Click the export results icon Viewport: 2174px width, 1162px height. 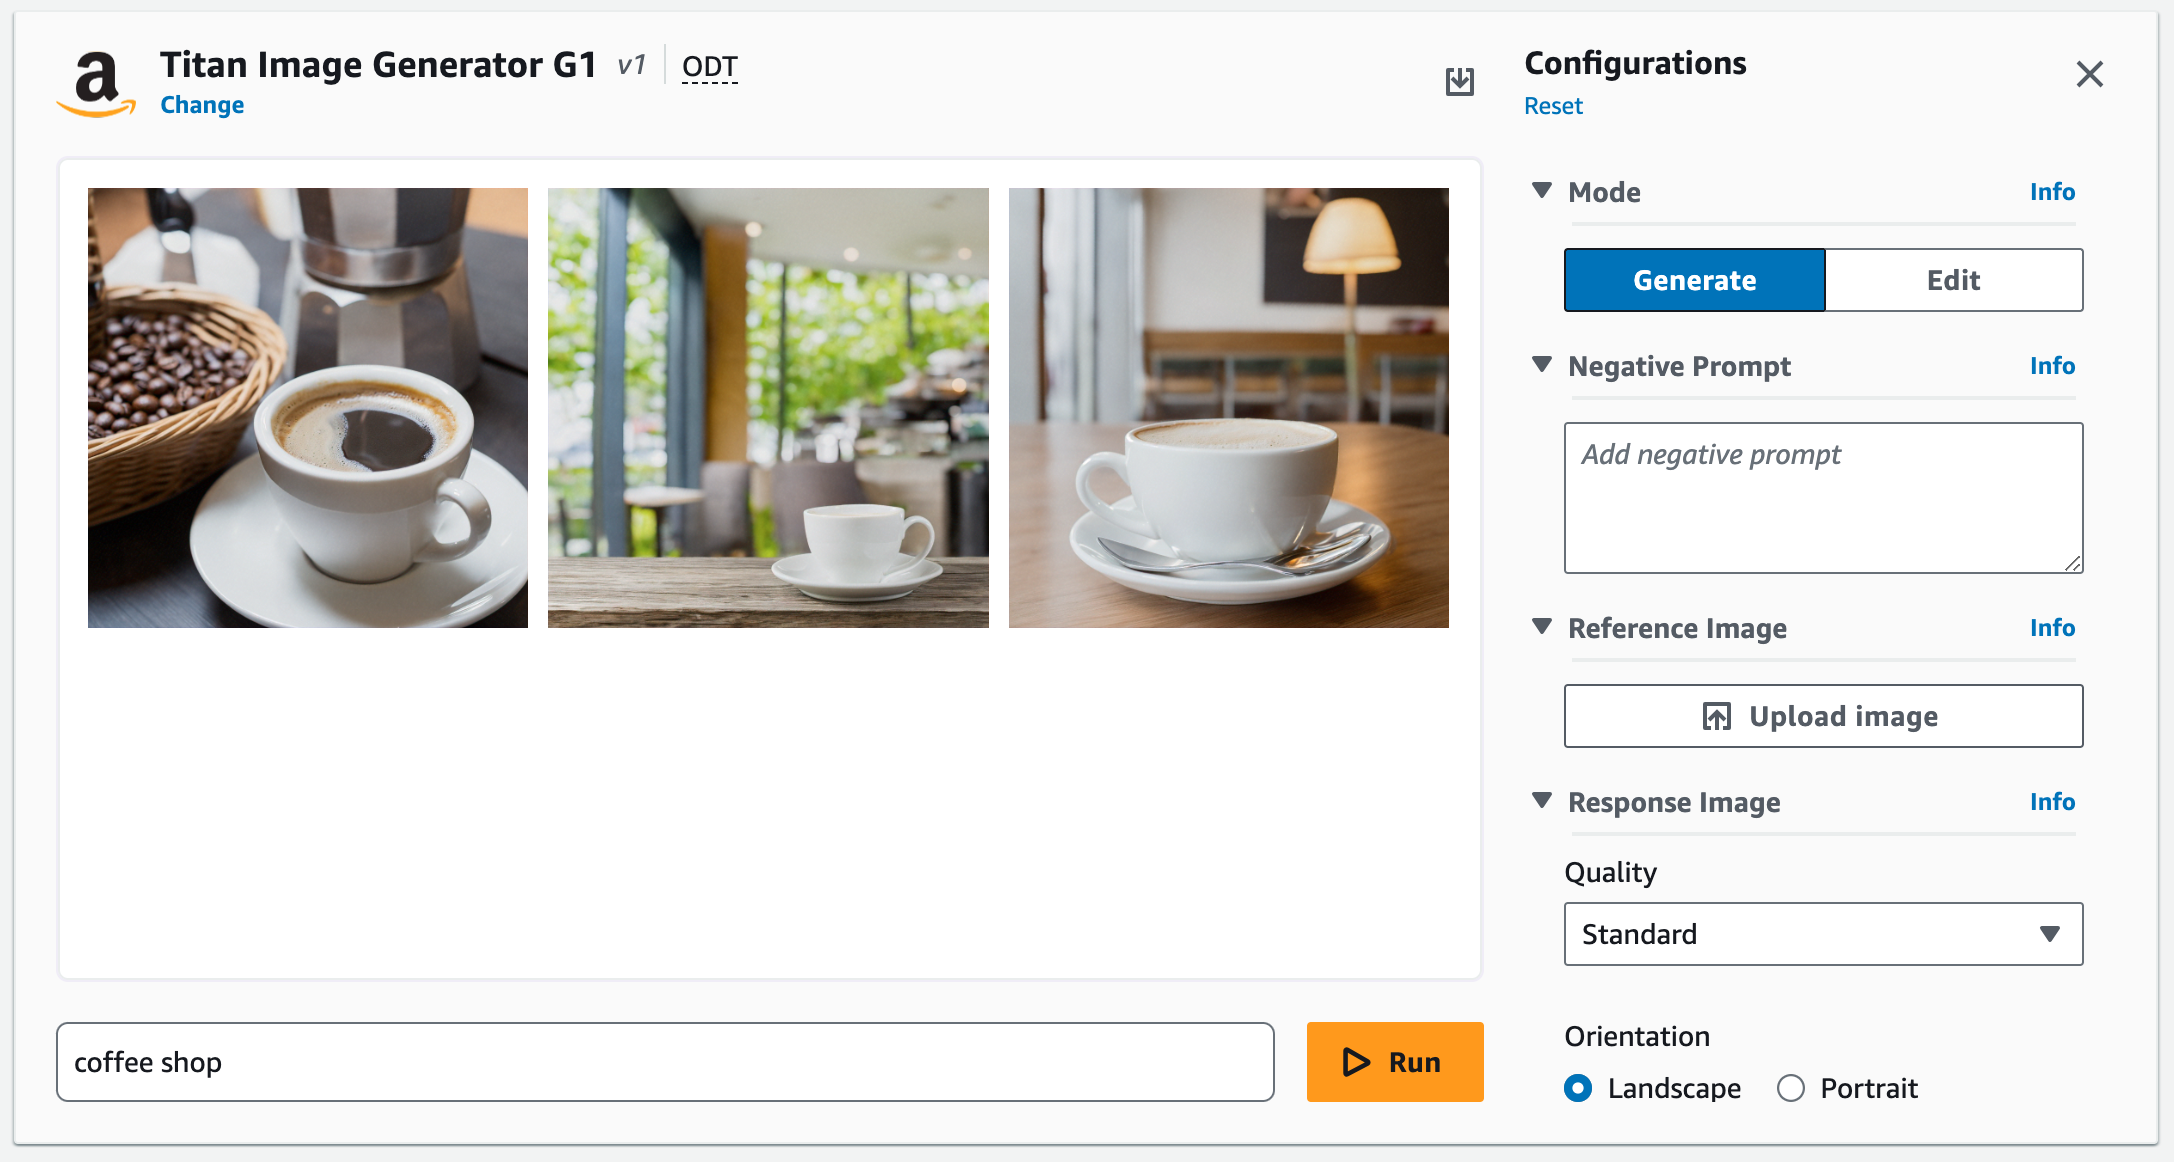tap(1459, 81)
